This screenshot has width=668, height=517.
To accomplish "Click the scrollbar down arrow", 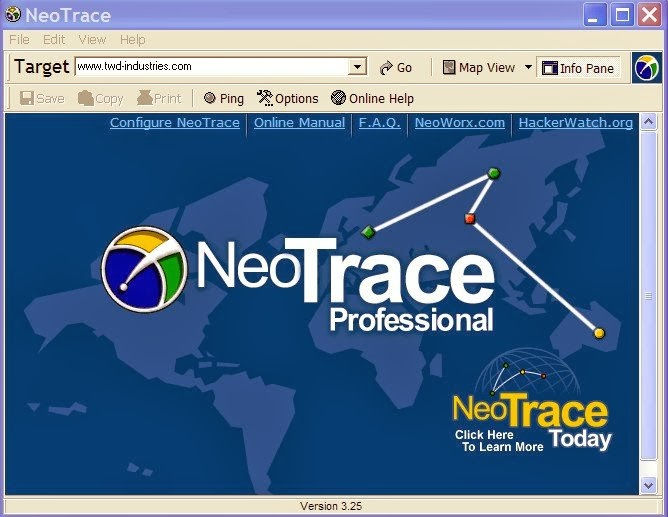I will [648, 485].
